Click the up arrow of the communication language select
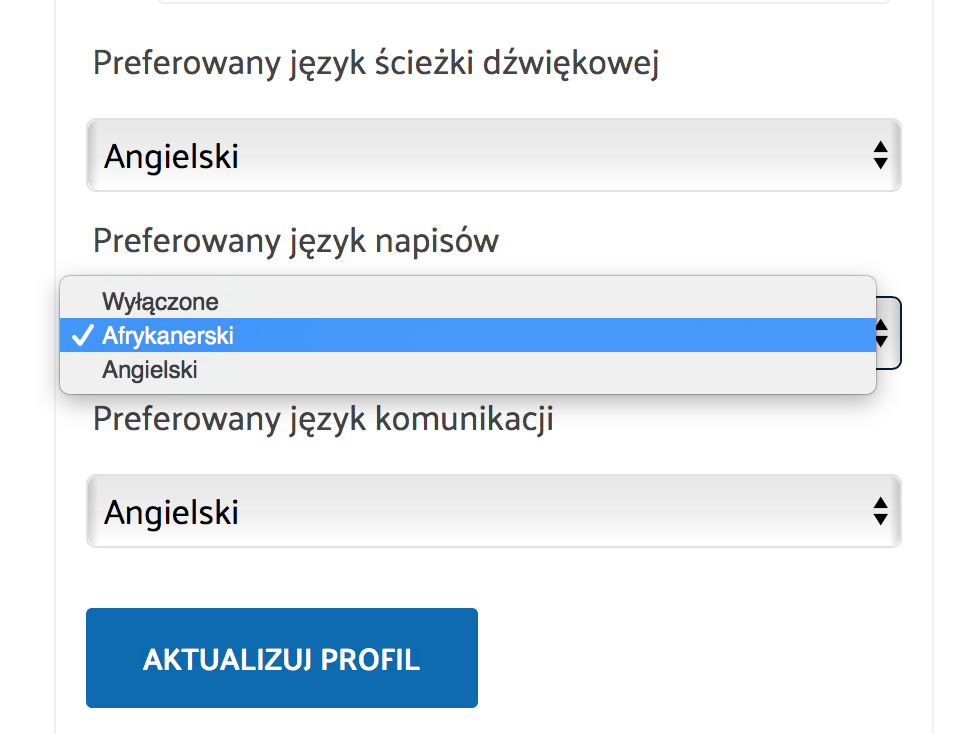Viewport: 956px width, 734px height. click(880, 503)
